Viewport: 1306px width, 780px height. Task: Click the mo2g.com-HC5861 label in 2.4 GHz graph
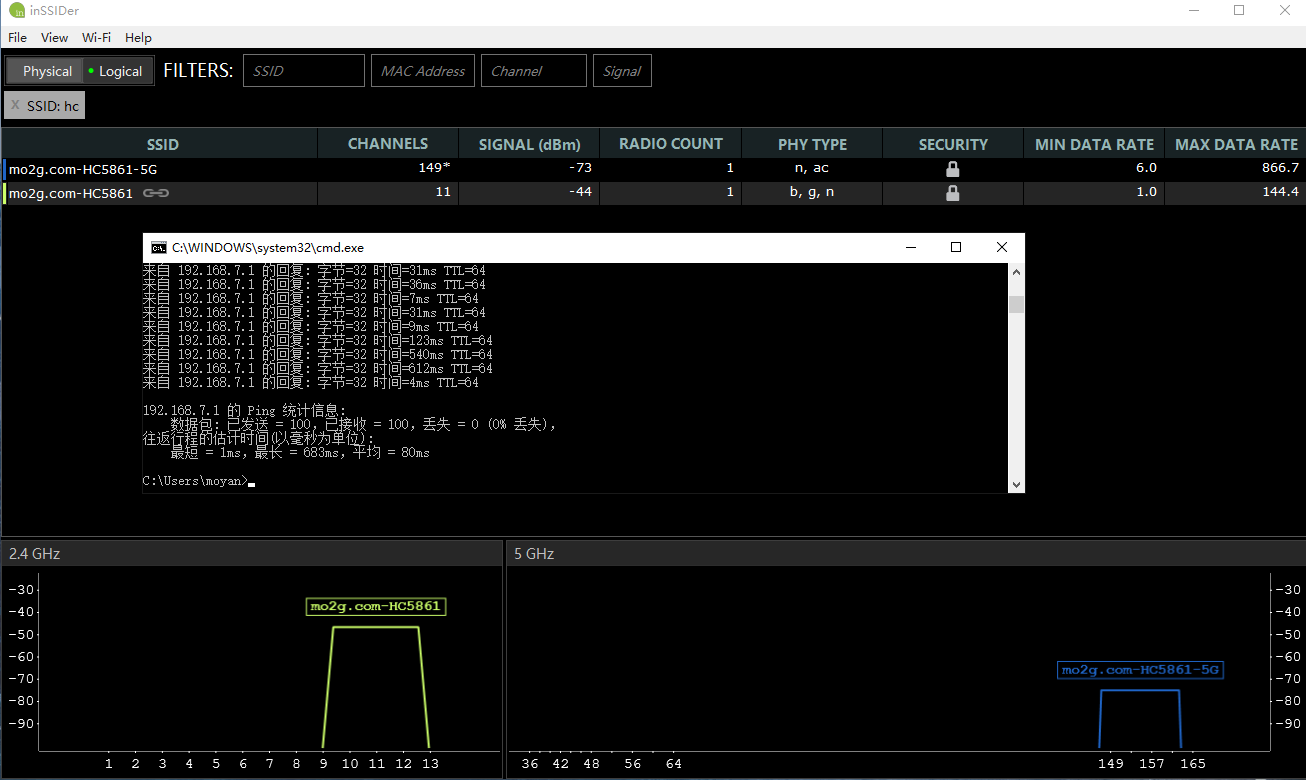(375, 606)
